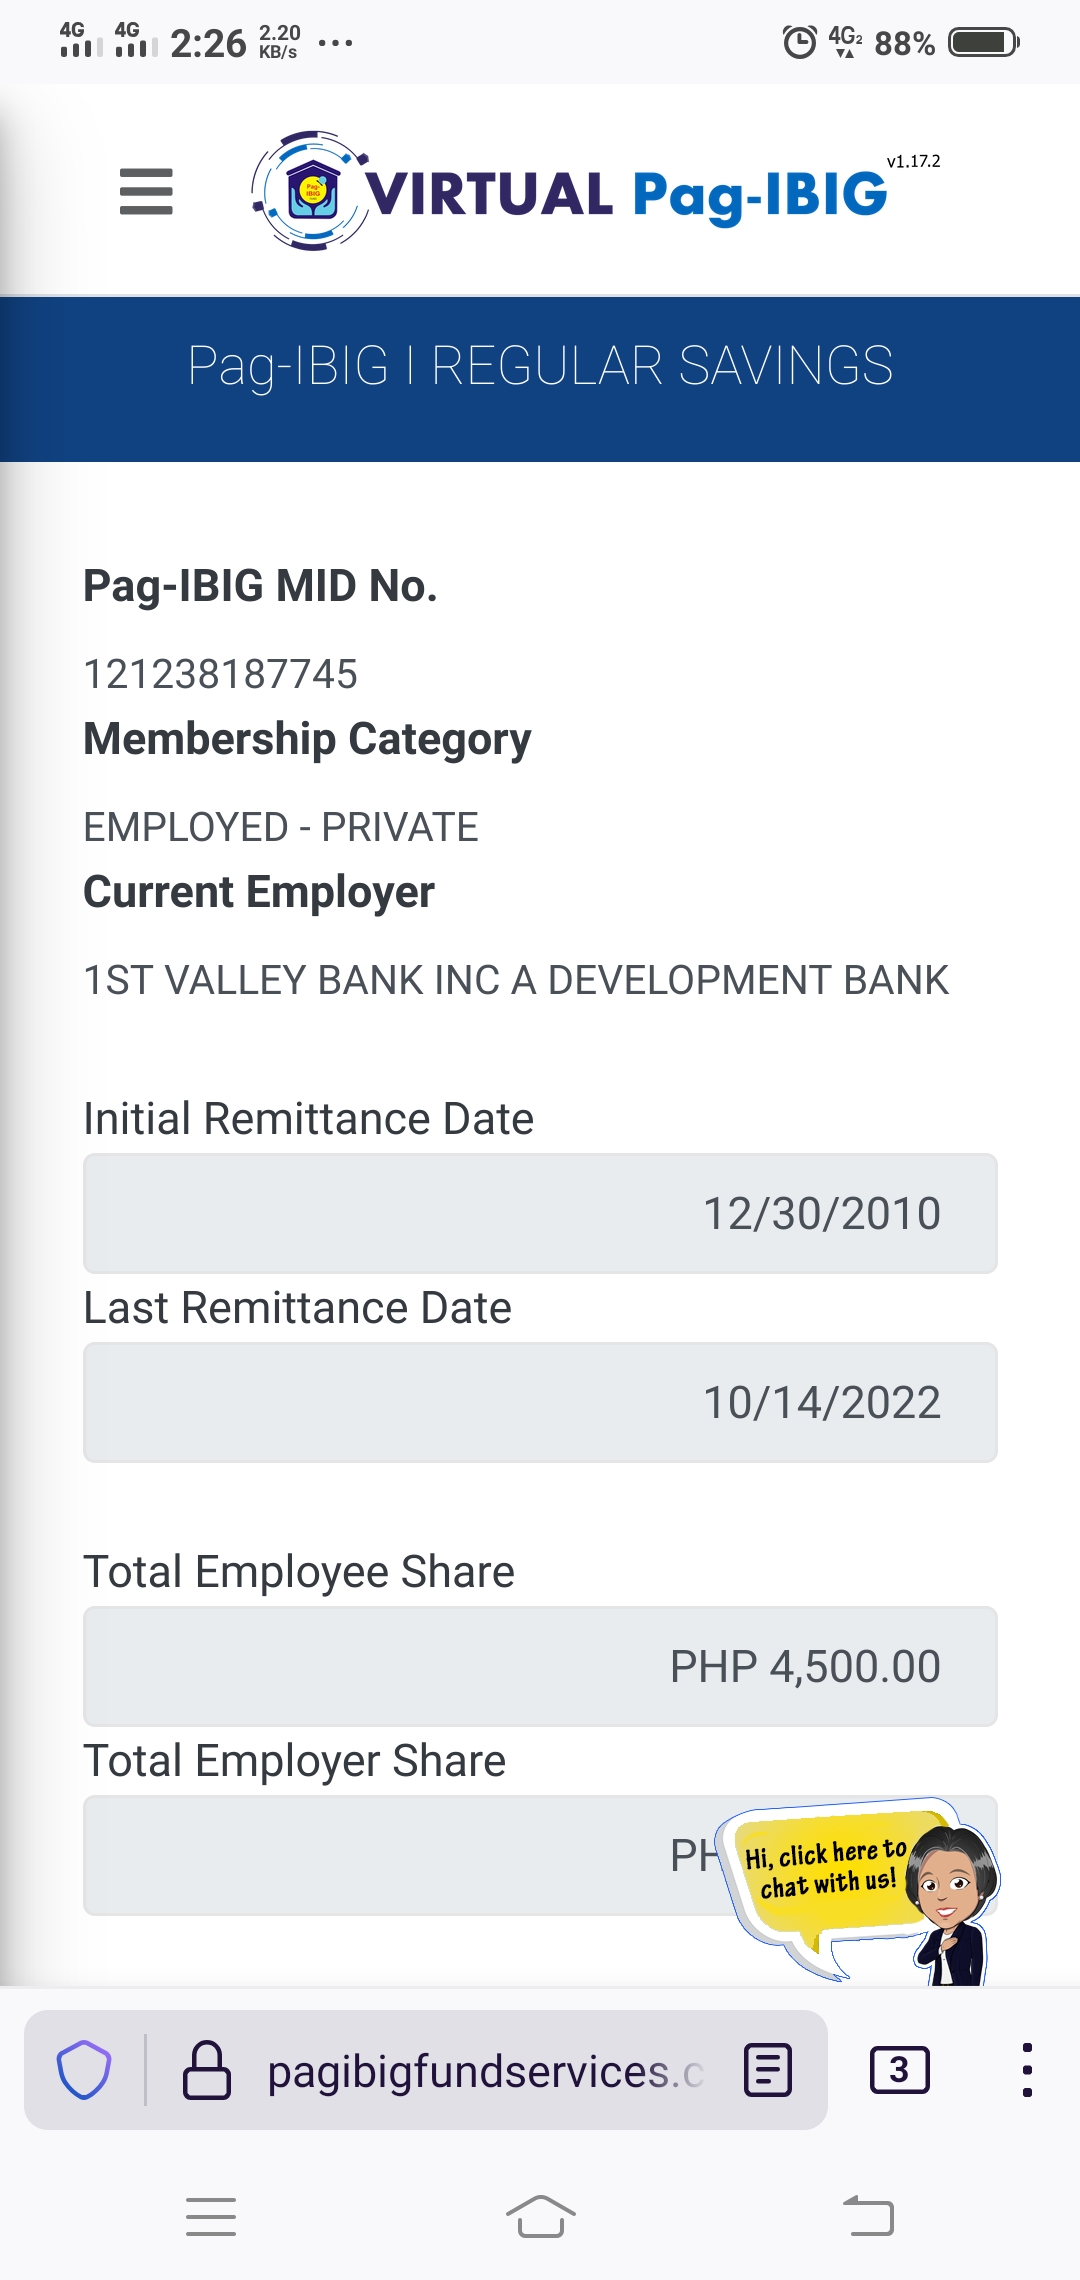Screen dimensions: 1080x2280
Task: Tap the Virtual Pag-IBIG logo
Action: (570, 191)
